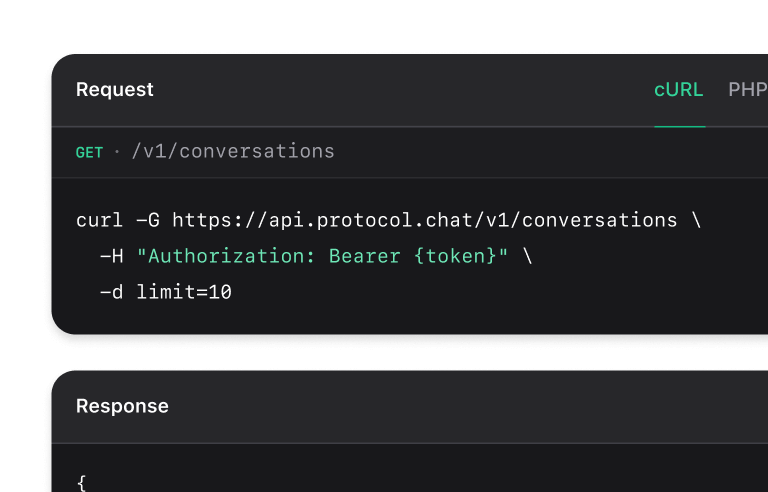Click the Response panel title
The width and height of the screenshot is (768, 492).
122,406
